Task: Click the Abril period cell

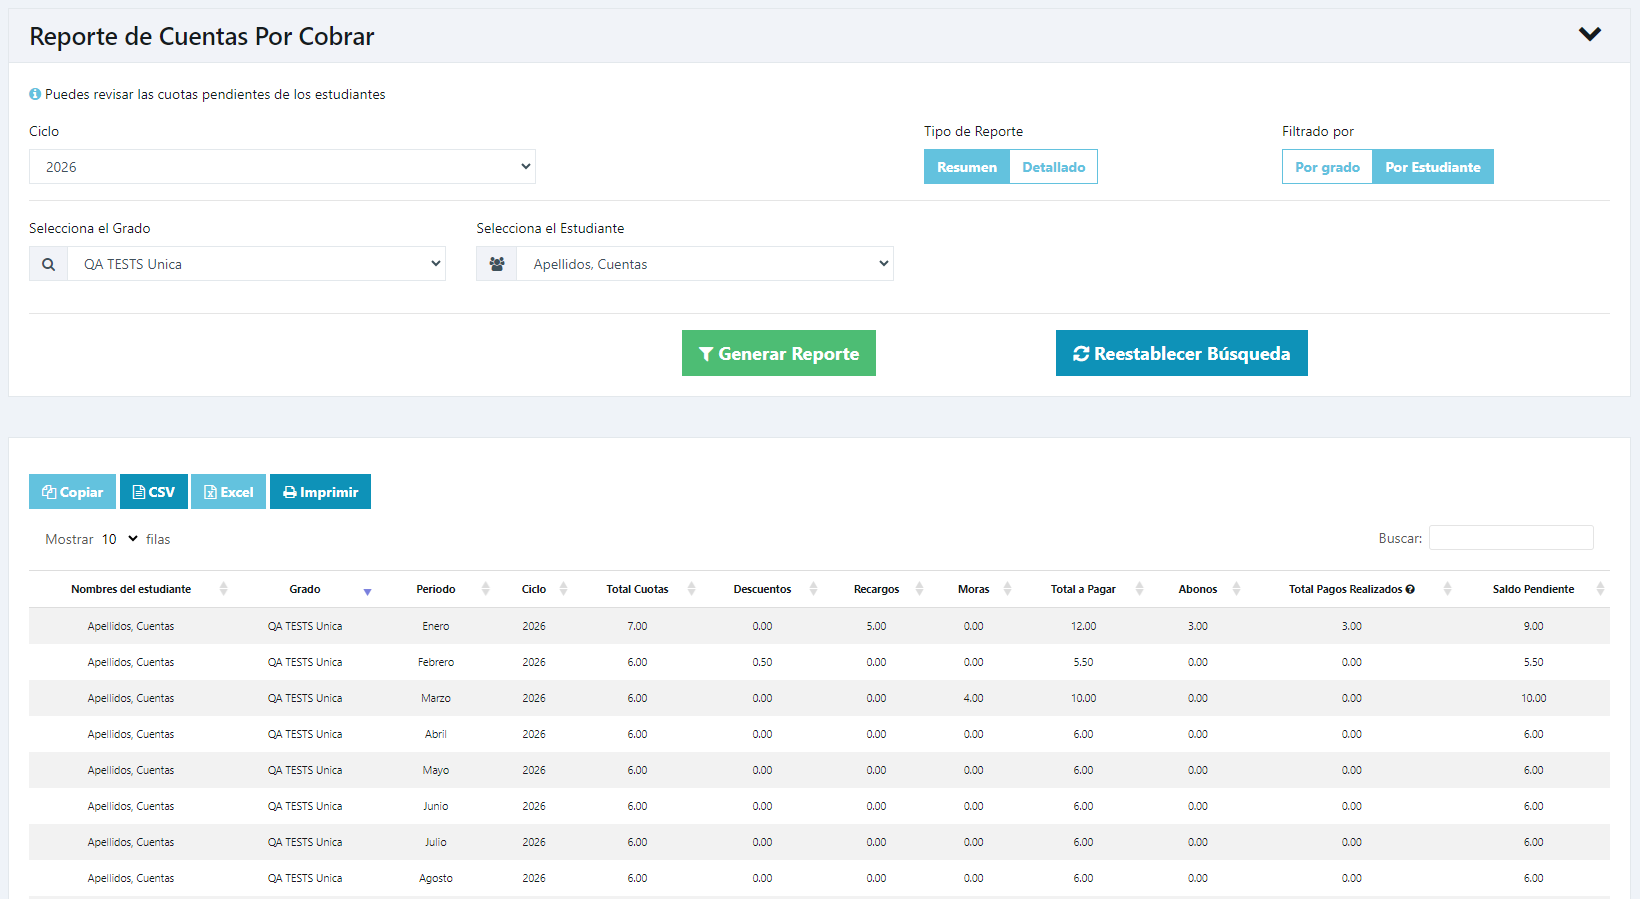Action: click(436, 734)
